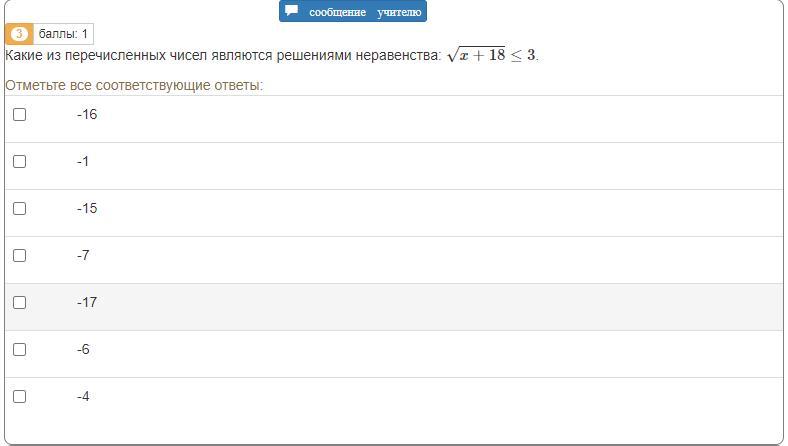
Task: Click the 'Отметьте все соответствующие ответы' instruction text
Action: [134, 85]
